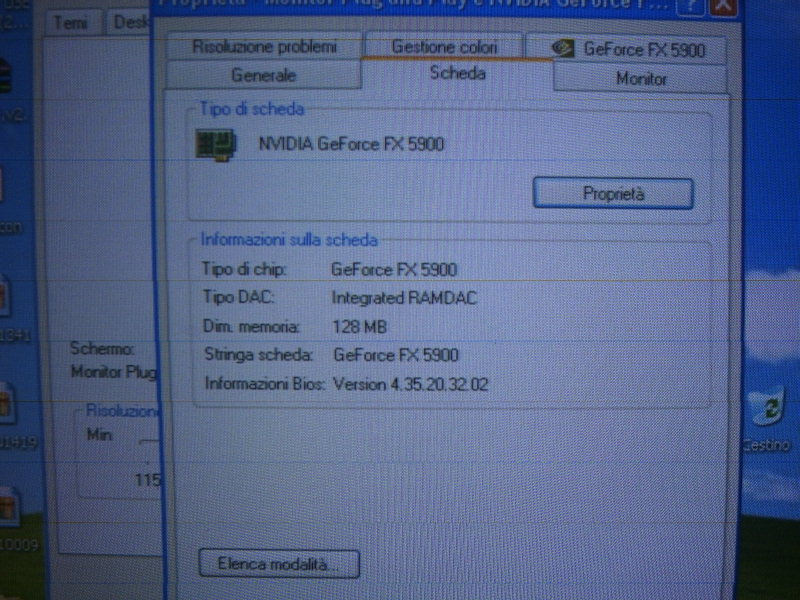
Task: Click the Stringa scheda label
Action: pos(259,355)
